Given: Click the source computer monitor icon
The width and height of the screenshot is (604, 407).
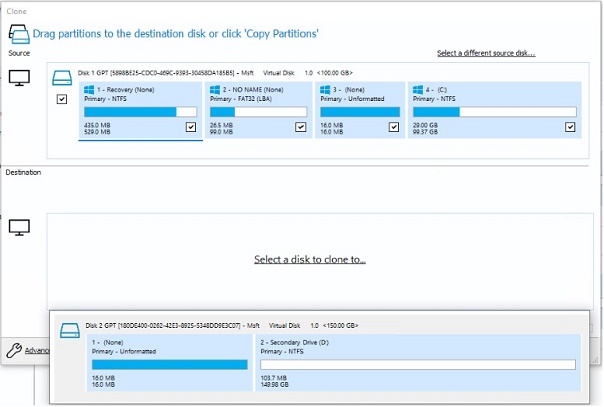Looking at the screenshot, I should (x=18, y=77).
